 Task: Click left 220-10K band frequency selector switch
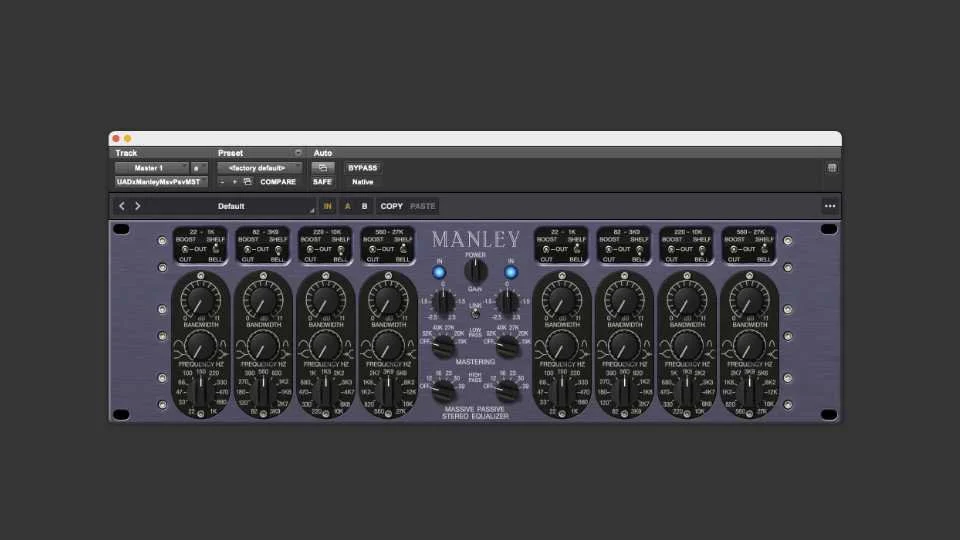(325, 392)
